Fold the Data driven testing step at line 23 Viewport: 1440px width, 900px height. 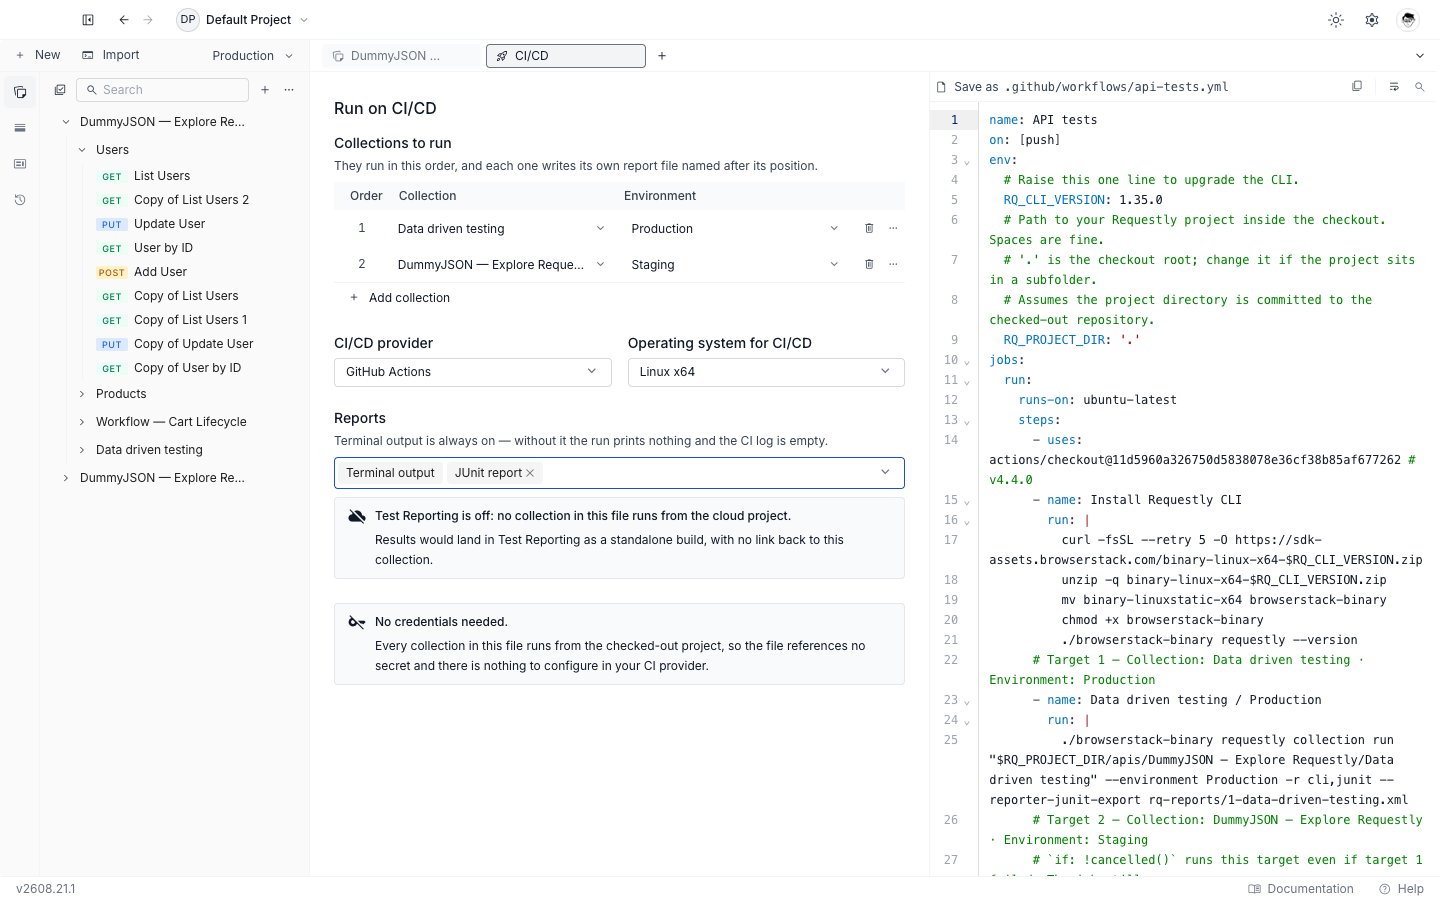tap(967, 701)
